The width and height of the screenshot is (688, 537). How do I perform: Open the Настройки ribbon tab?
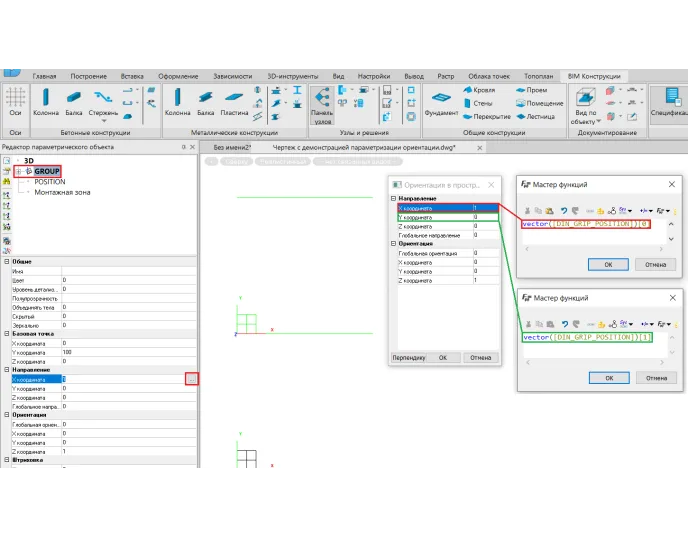pyautogui.click(x=373, y=76)
